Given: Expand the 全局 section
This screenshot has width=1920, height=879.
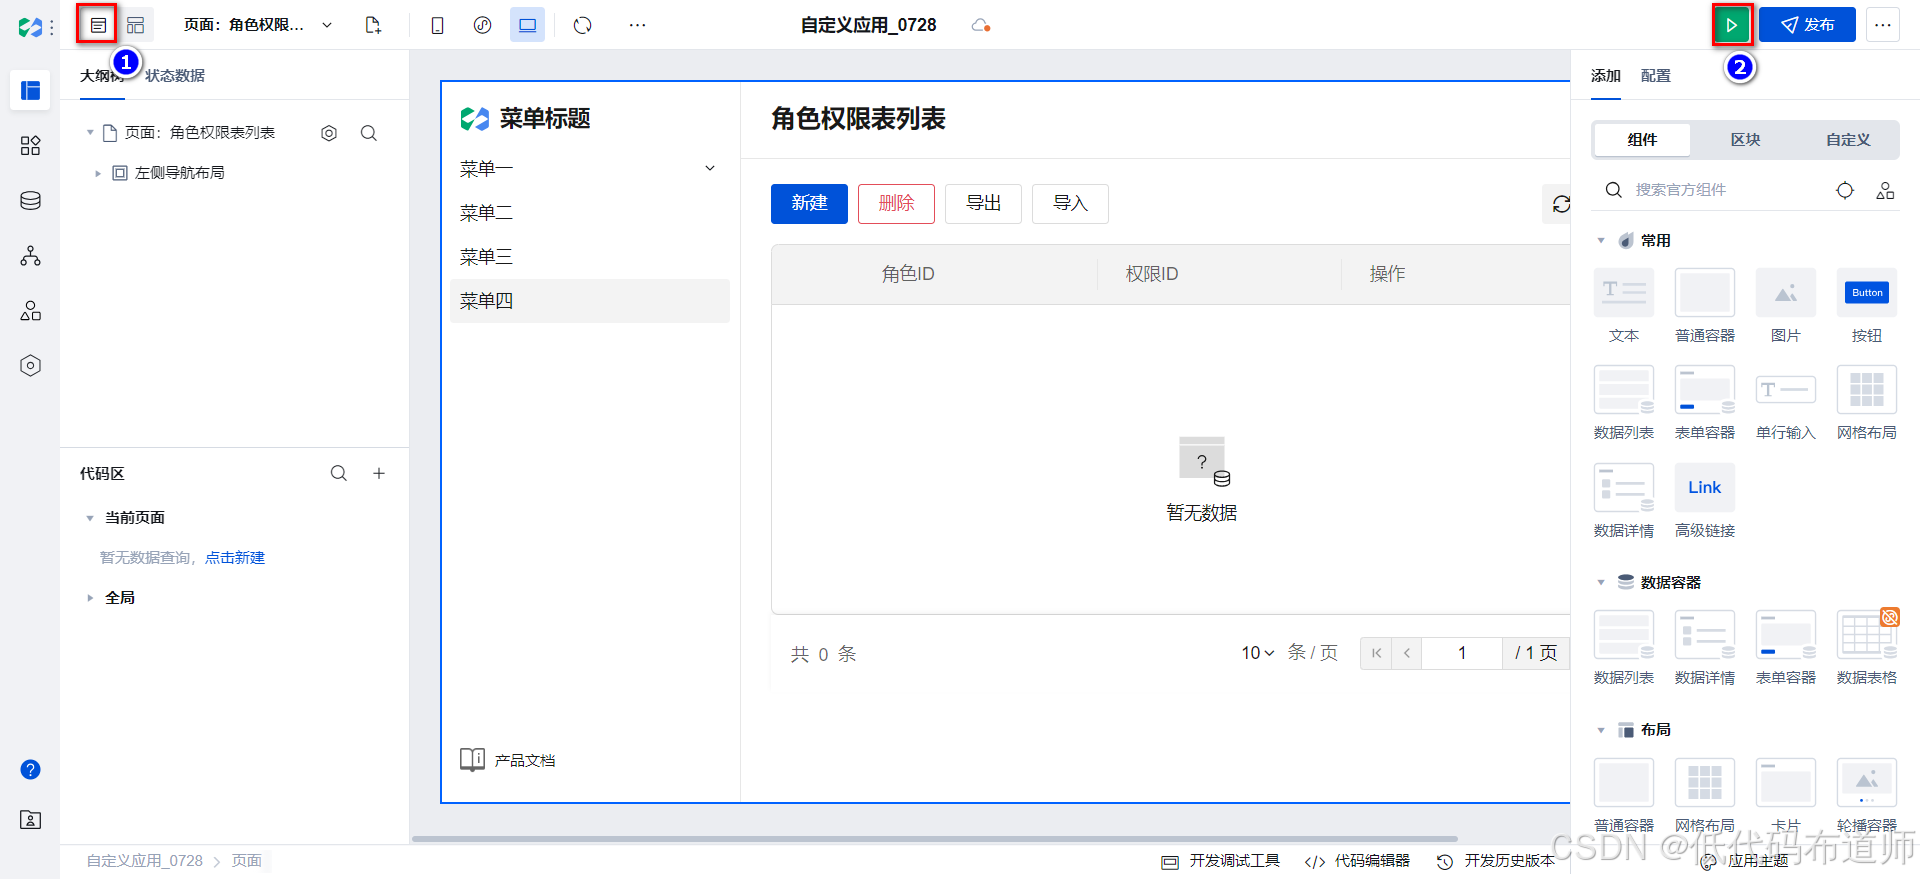Looking at the screenshot, I should click(90, 598).
